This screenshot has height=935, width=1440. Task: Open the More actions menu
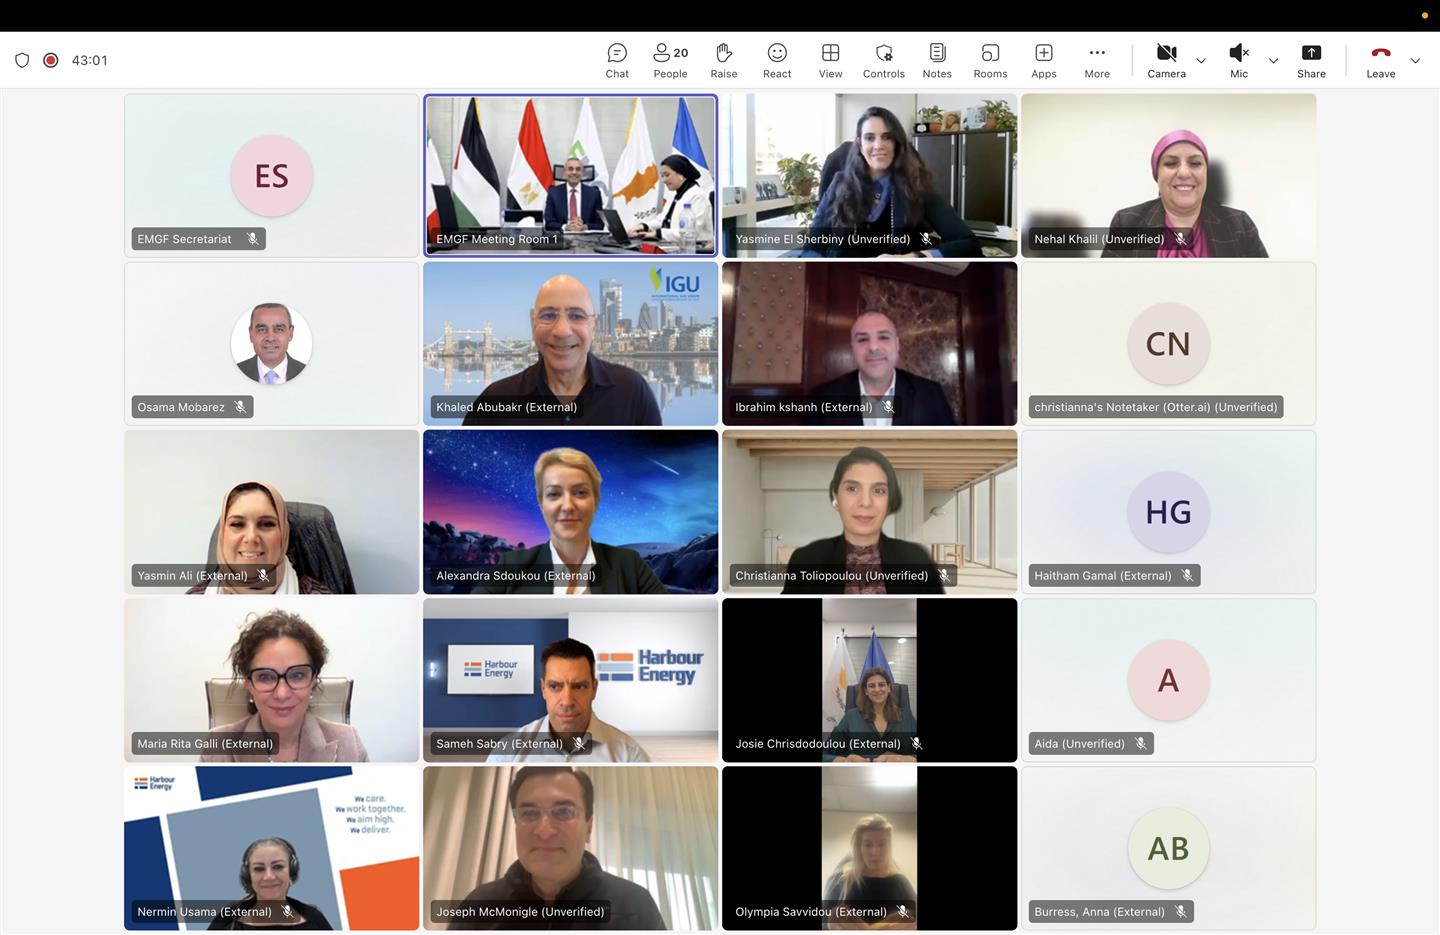pyautogui.click(x=1097, y=60)
